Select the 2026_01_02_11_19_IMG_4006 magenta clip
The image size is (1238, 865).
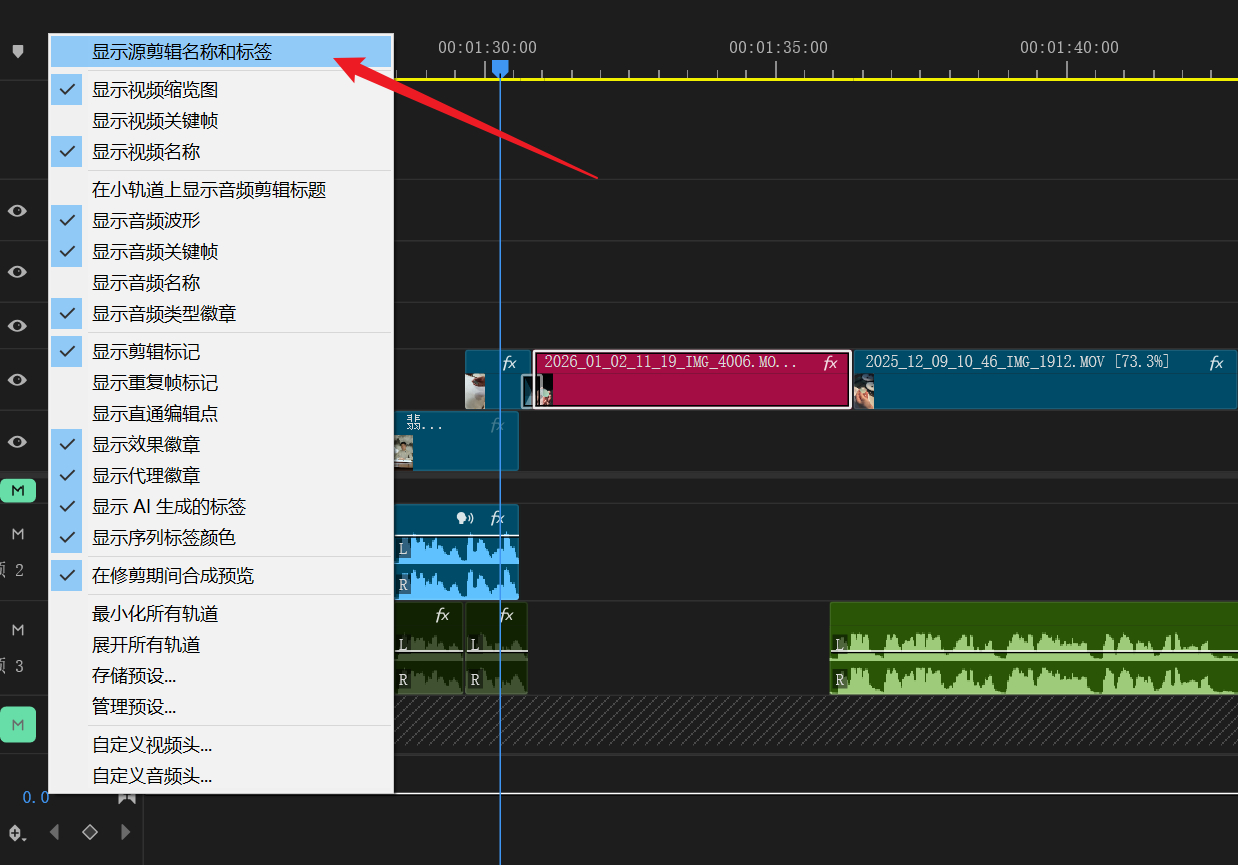pos(690,390)
